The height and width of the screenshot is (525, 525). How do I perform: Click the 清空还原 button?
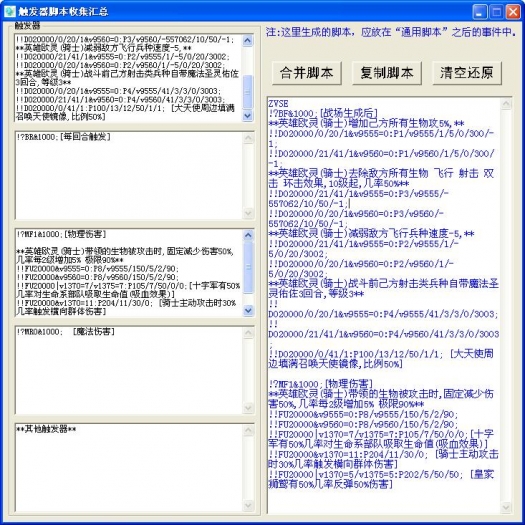467,73
